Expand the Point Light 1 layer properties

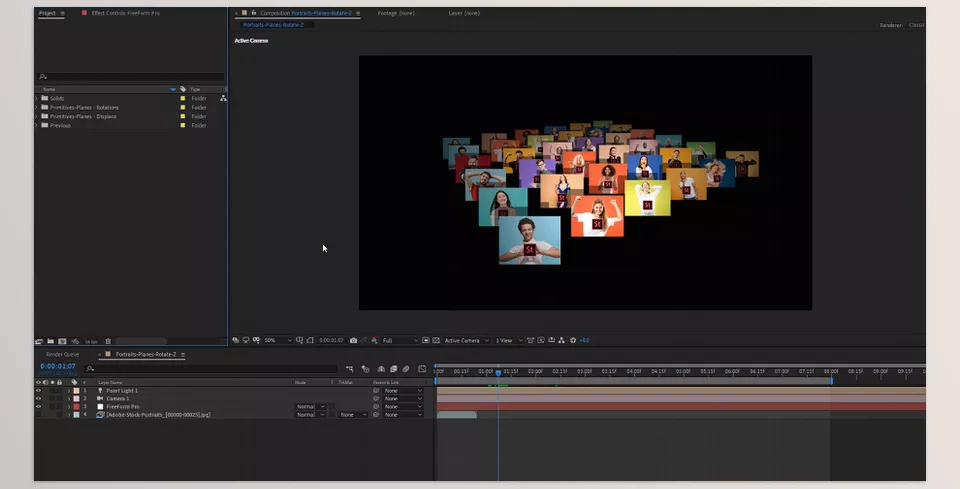tap(69, 390)
